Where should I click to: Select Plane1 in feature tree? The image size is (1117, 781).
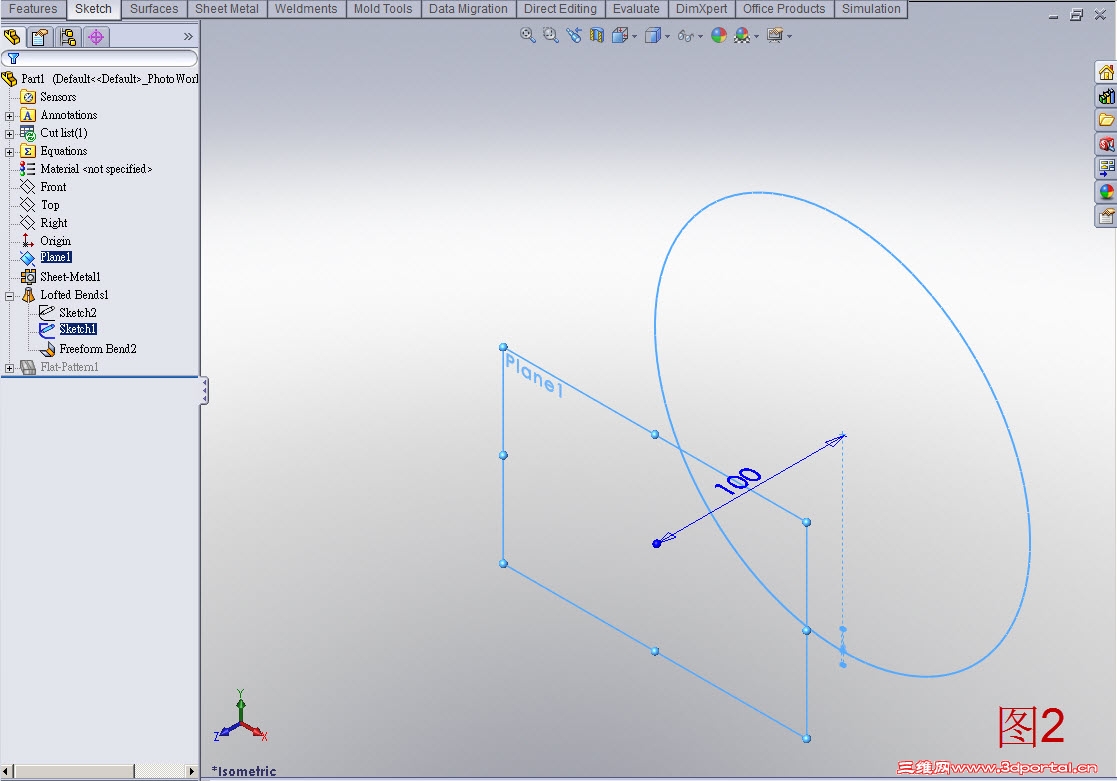click(56, 257)
